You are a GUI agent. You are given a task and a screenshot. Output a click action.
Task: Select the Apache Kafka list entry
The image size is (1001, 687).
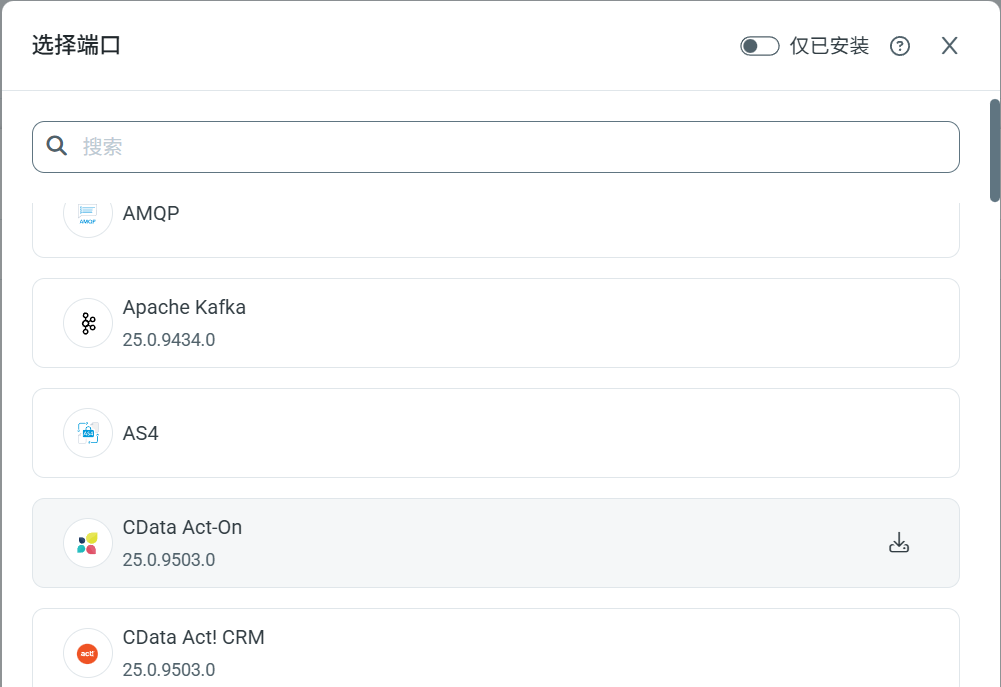(x=495, y=323)
